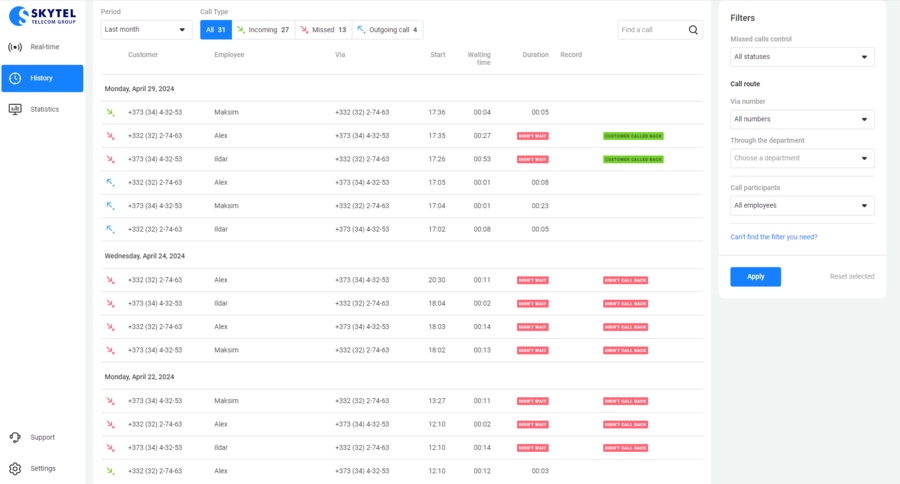Show the Outgoing call 4 tab

pos(388,30)
